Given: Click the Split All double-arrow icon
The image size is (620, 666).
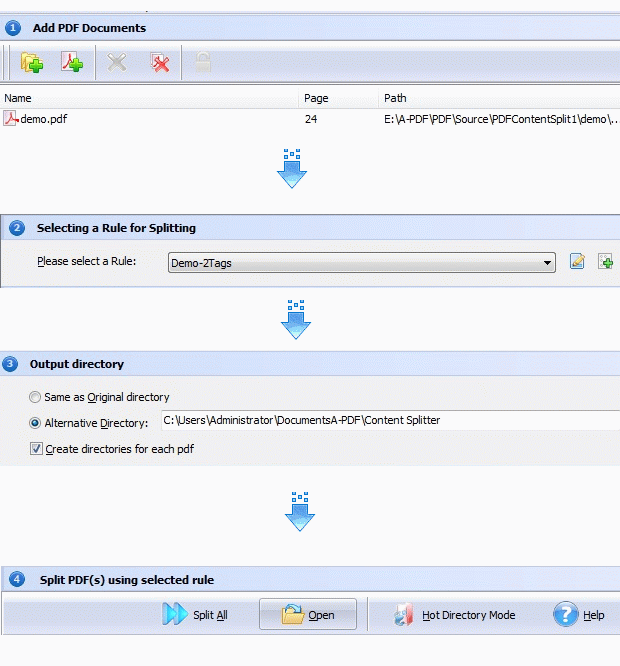Looking at the screenshot, I should [175, 614].
